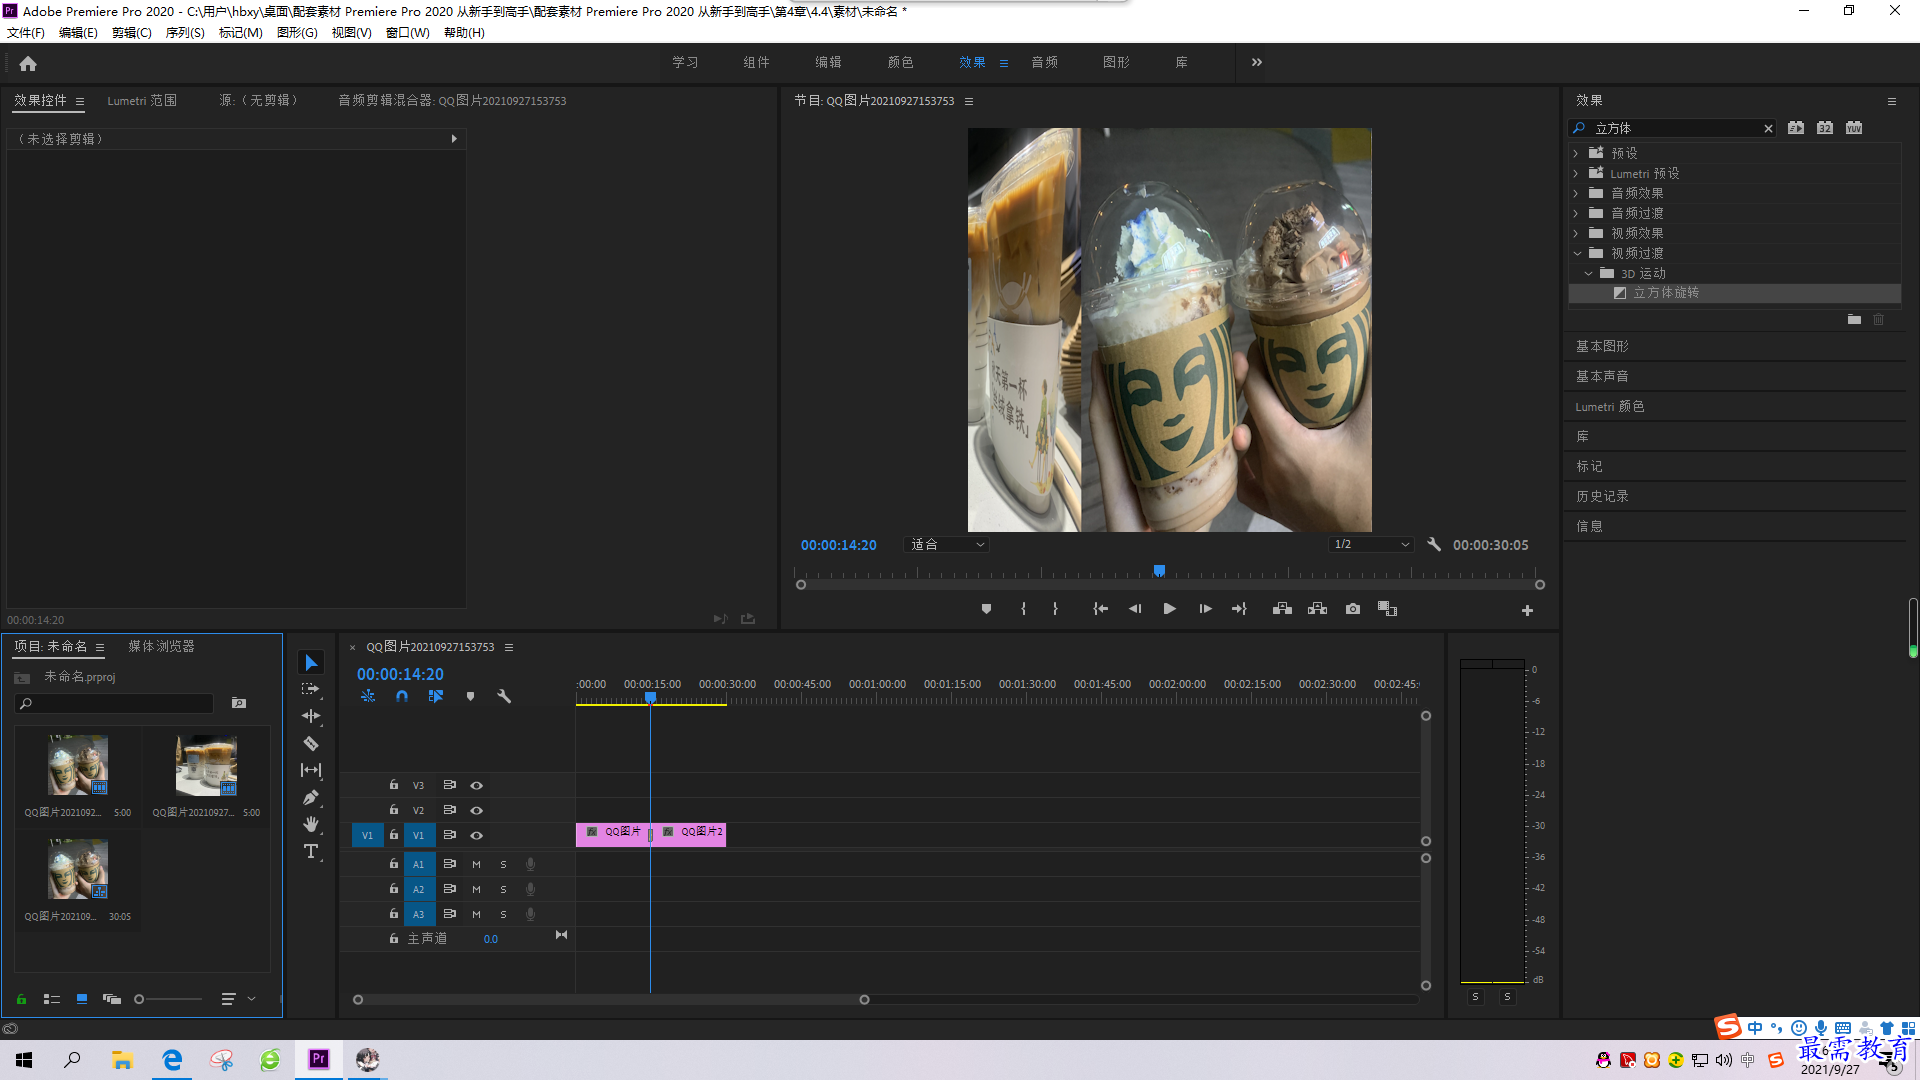Select the Hand tool
Viewport: 1920px width, 1080px height.
(x=311, y=824)
